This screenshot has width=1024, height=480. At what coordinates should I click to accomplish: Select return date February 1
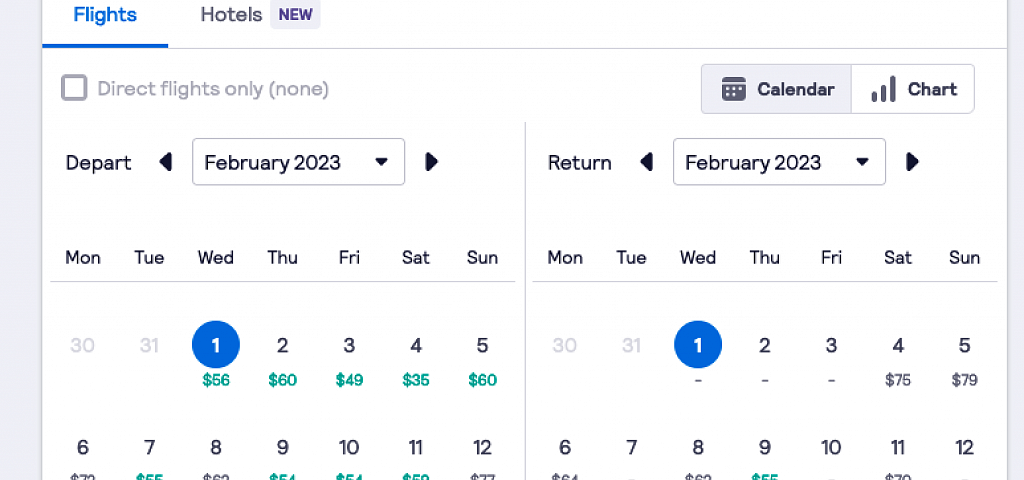tap(698, 345)
